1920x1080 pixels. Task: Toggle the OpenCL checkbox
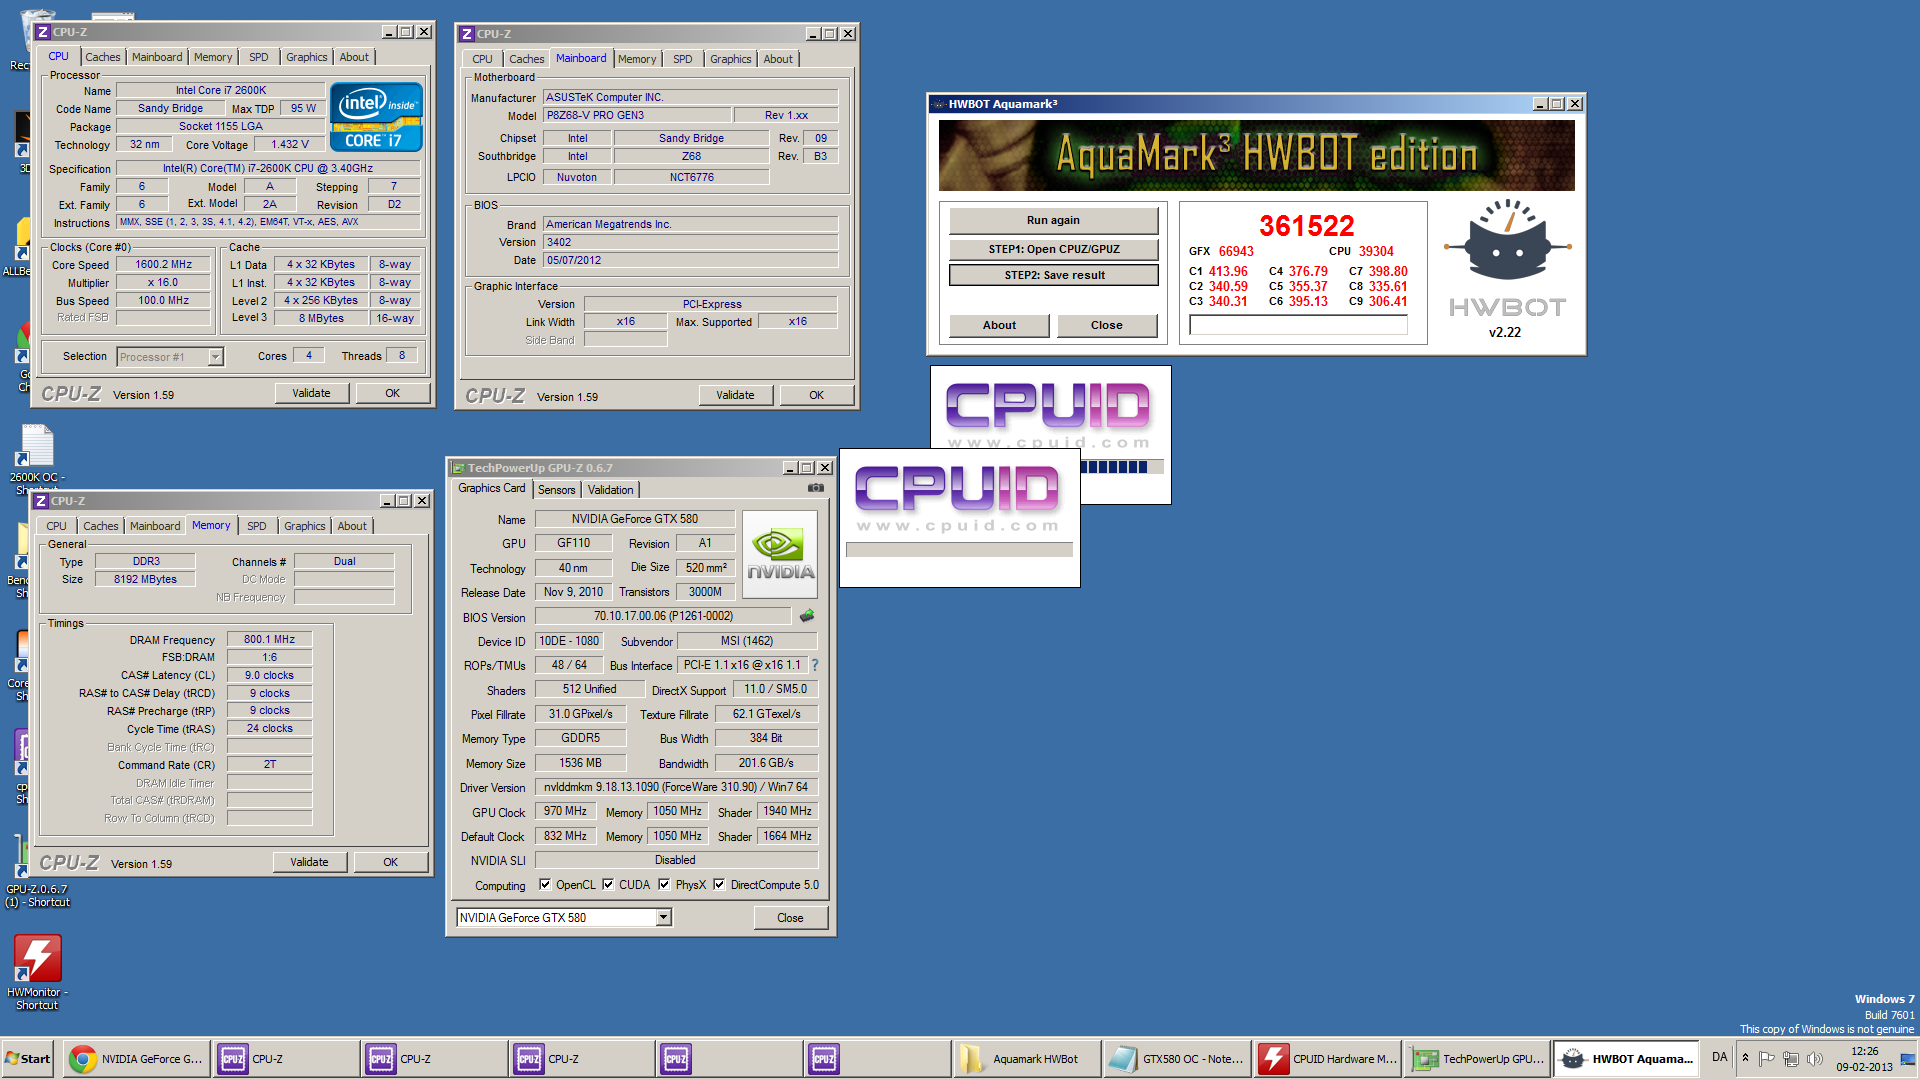[x=545, y=884]
